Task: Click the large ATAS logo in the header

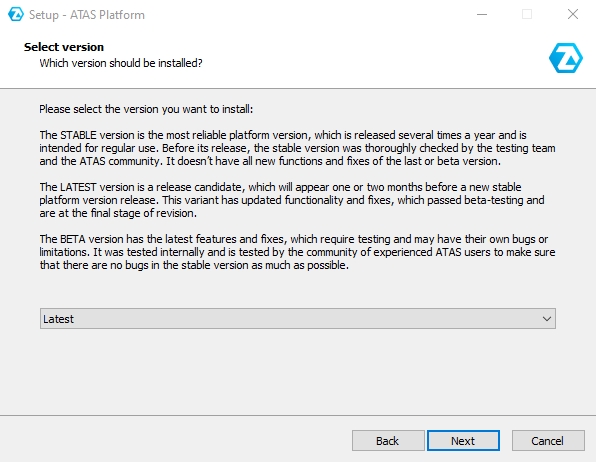Action: pos(566,58)
